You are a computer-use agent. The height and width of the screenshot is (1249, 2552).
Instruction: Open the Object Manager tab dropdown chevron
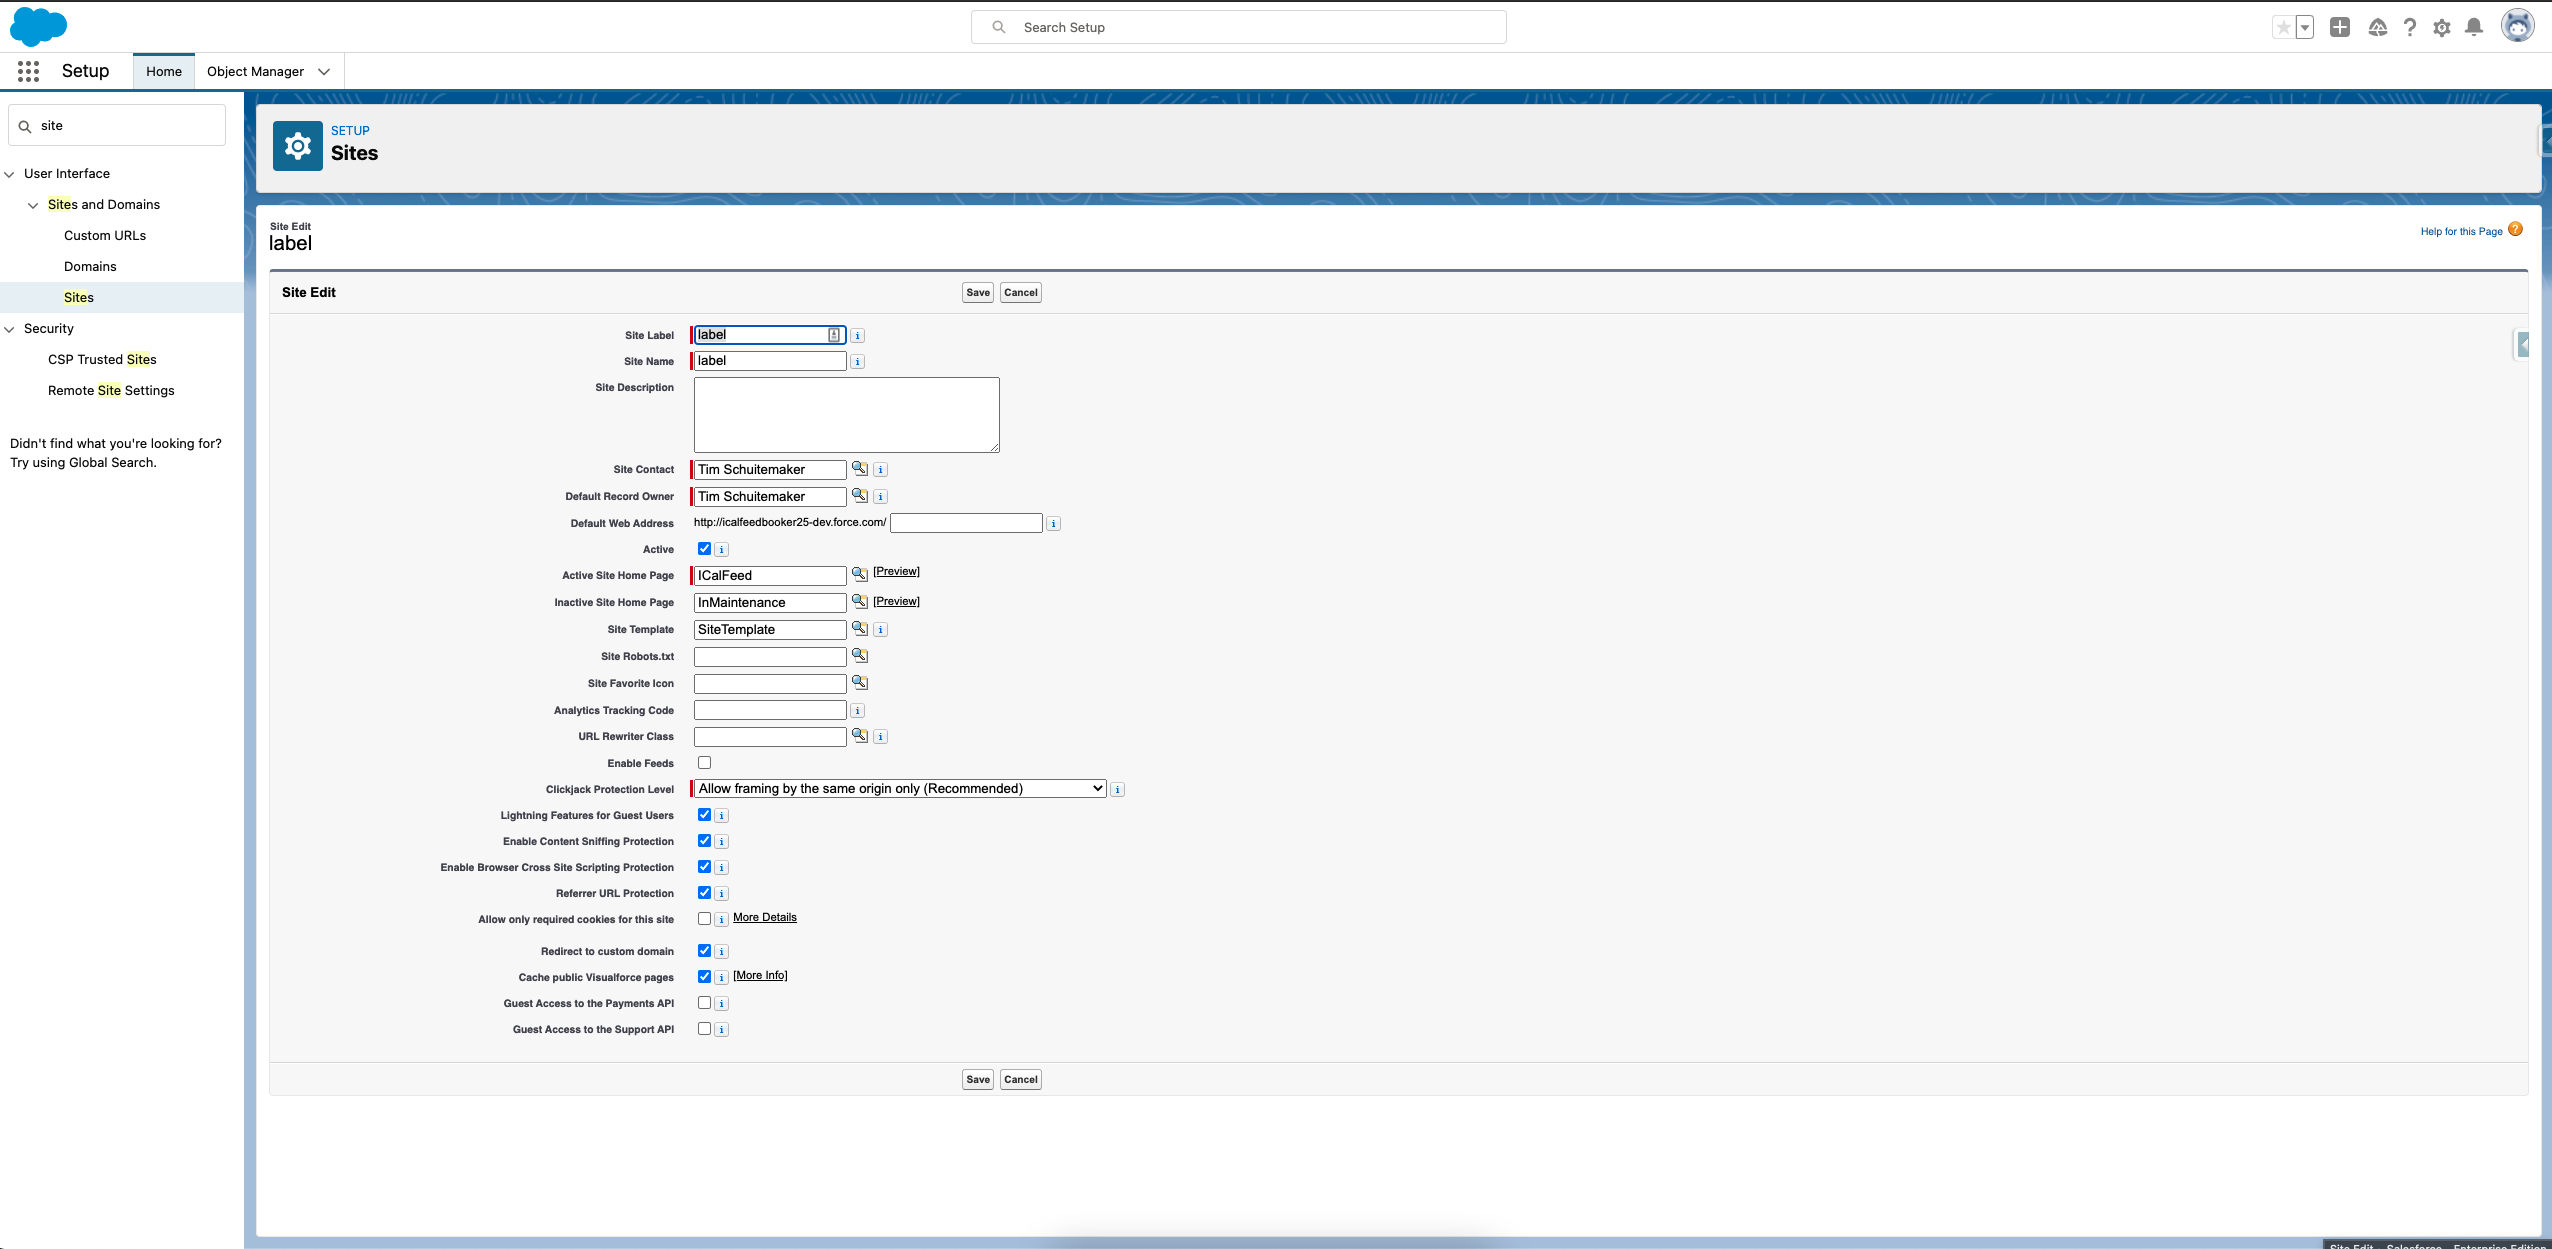[324, 72]
